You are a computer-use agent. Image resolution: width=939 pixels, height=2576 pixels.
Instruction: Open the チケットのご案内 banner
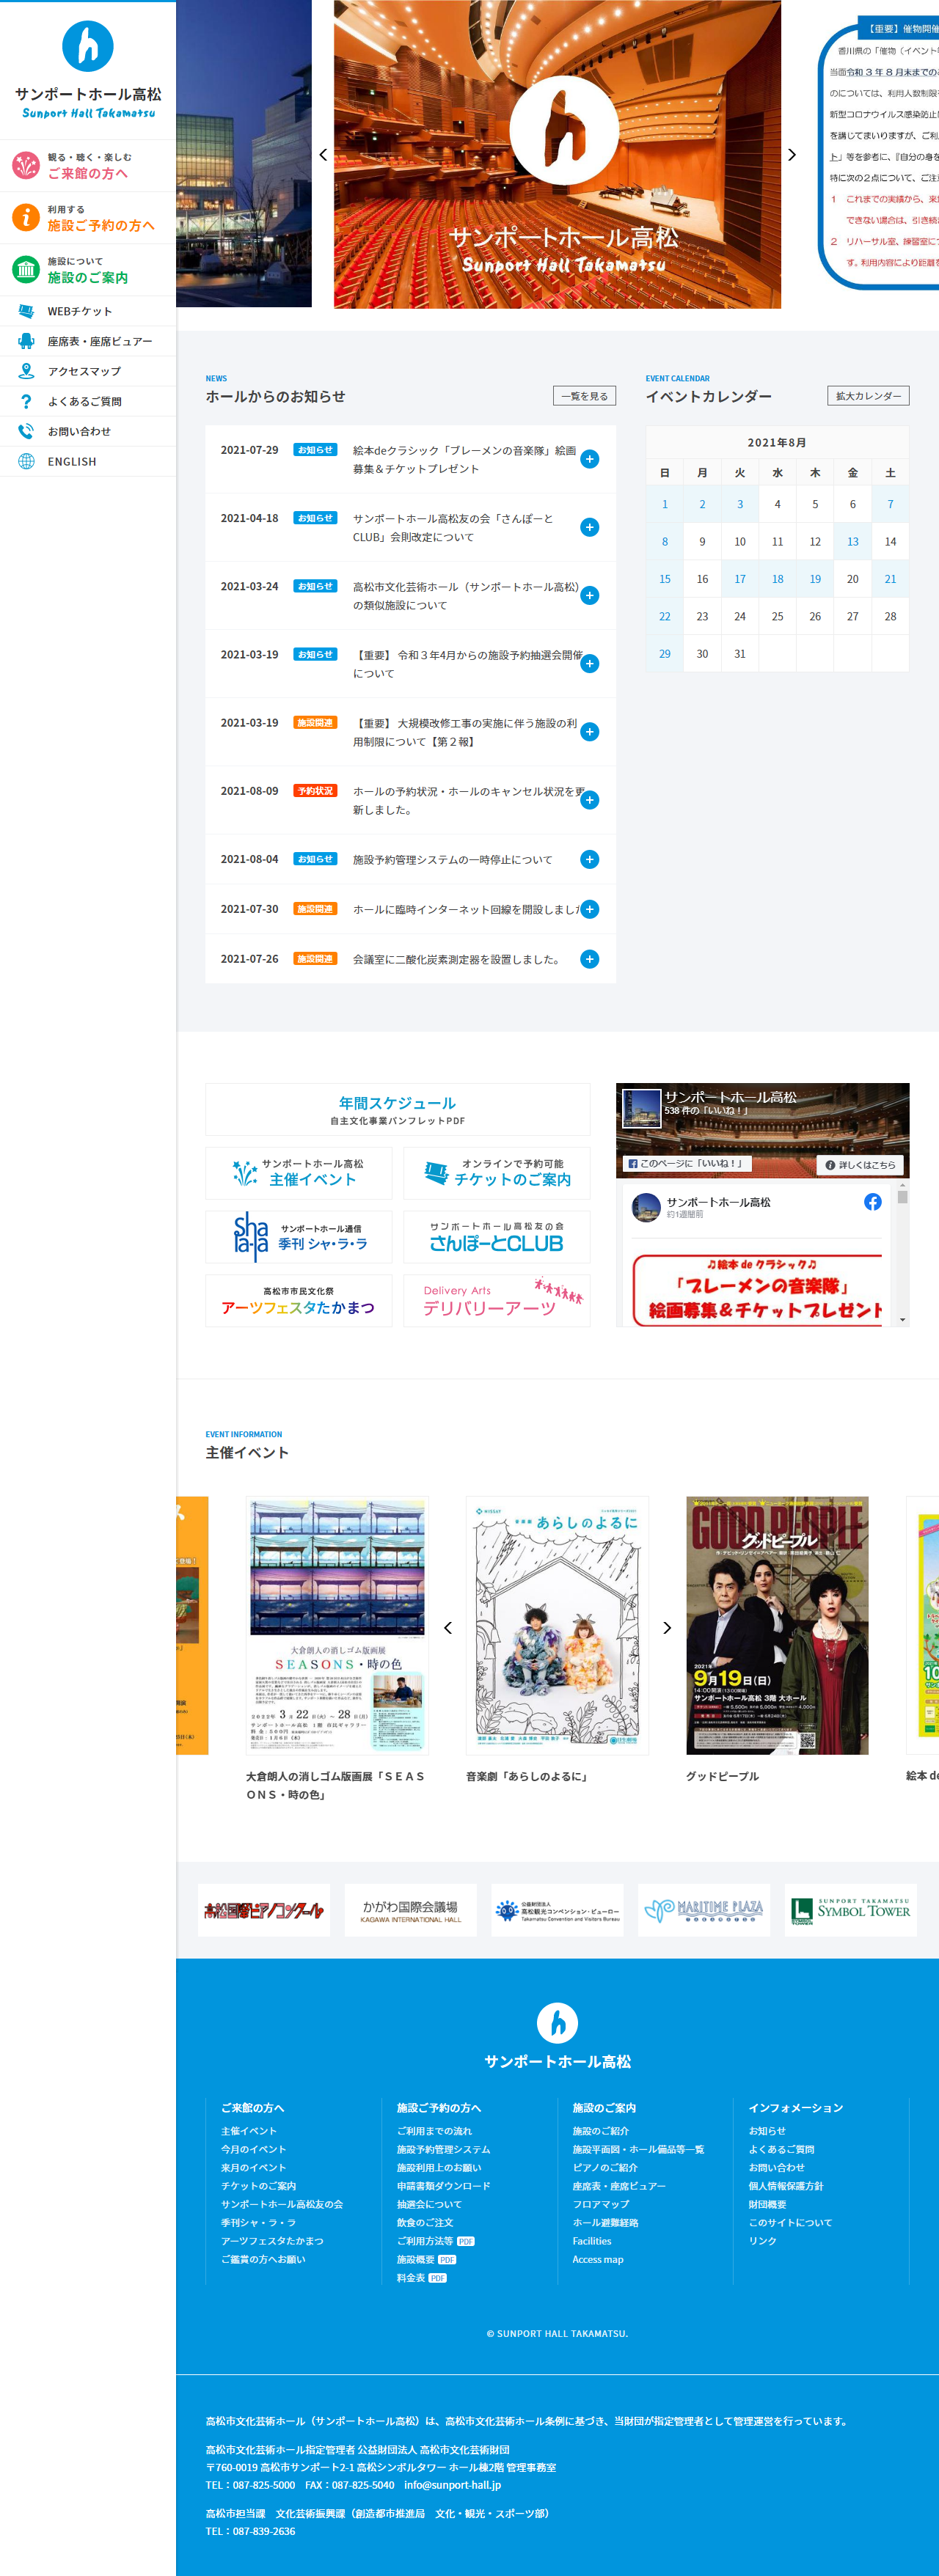click(x=497, y=1173)
